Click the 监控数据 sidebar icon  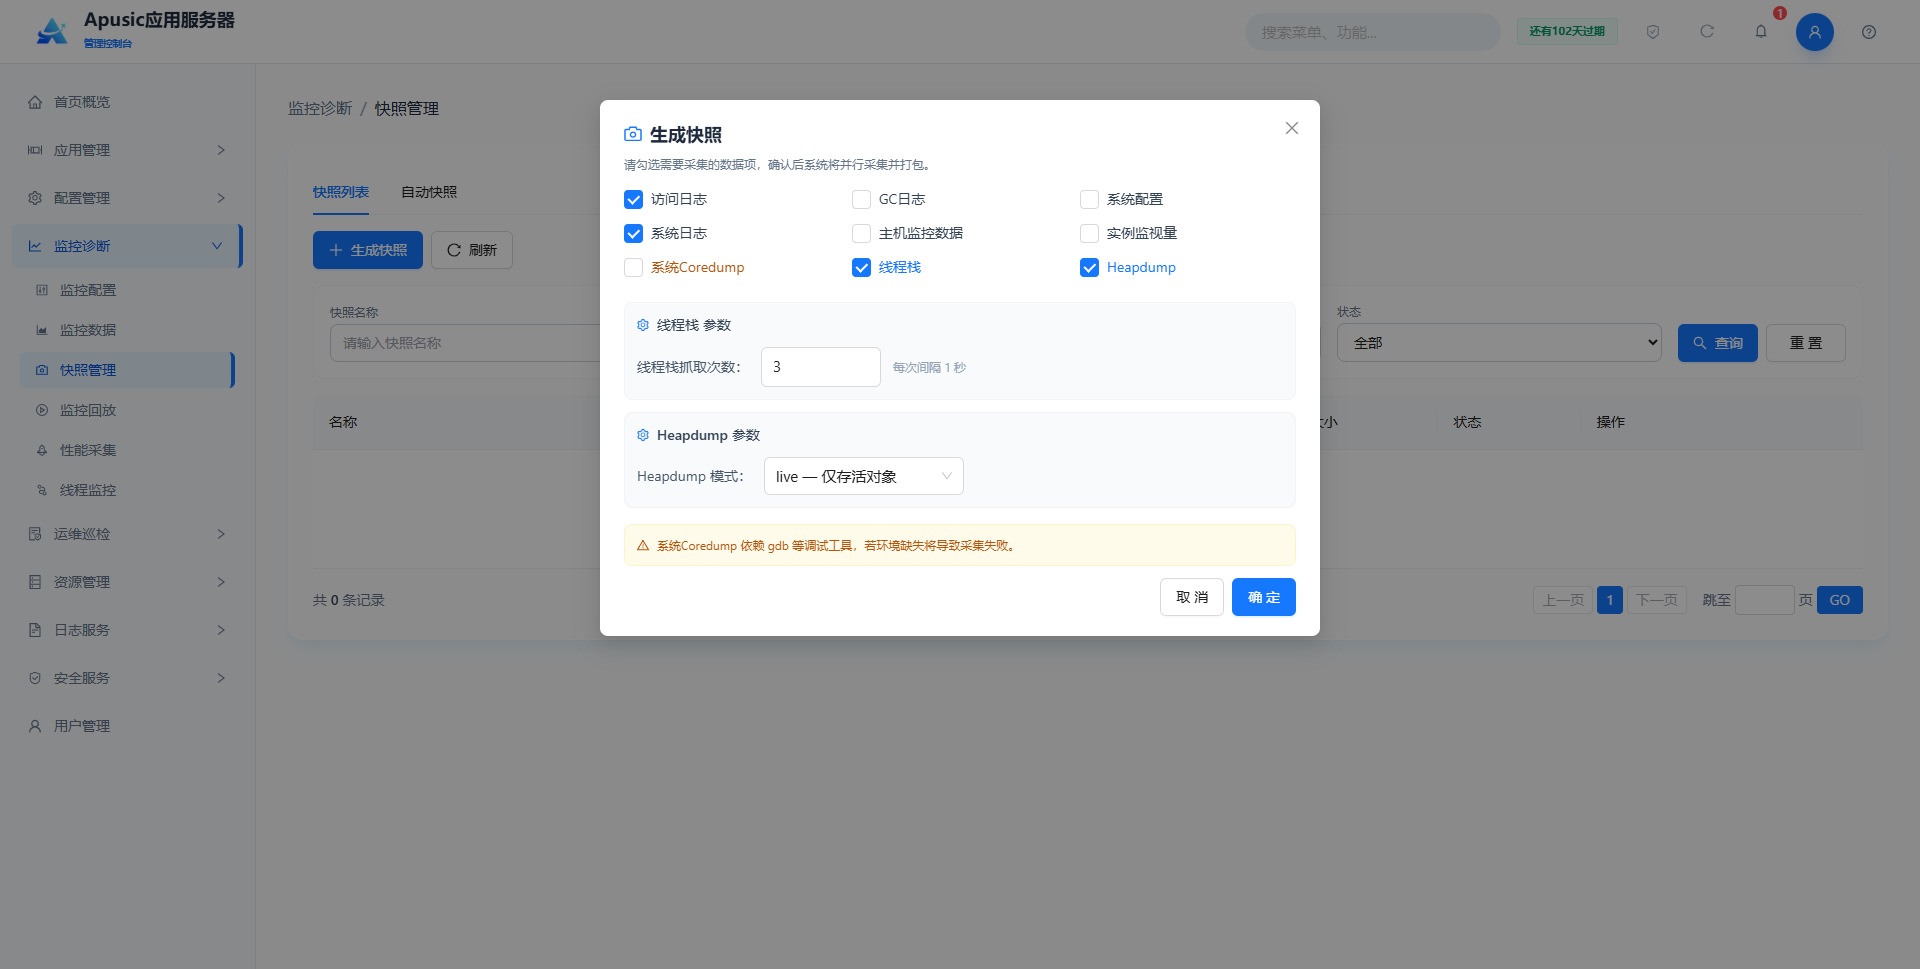tap(42, 330)
